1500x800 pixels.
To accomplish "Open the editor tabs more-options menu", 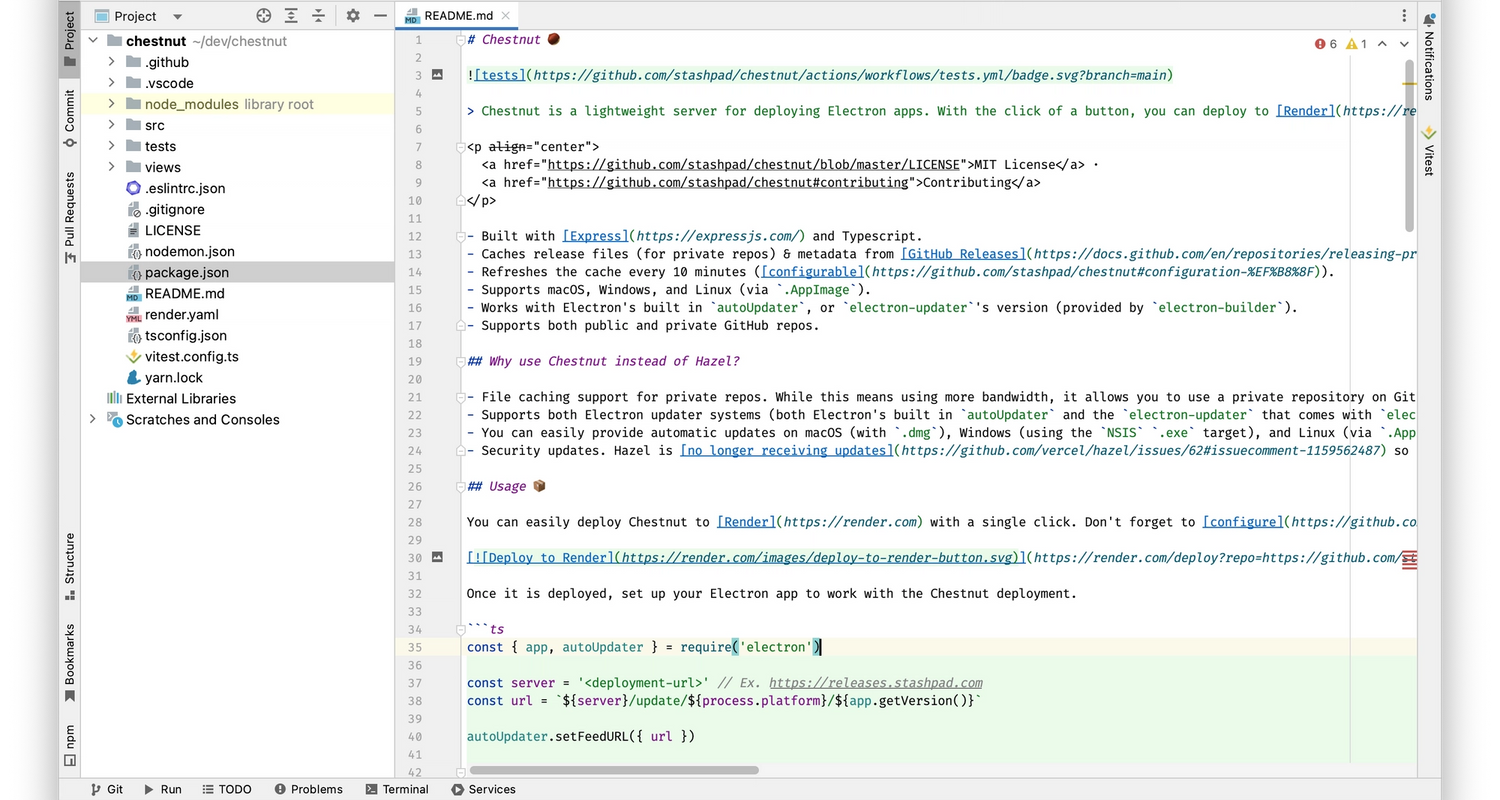I will (1404, 16).
